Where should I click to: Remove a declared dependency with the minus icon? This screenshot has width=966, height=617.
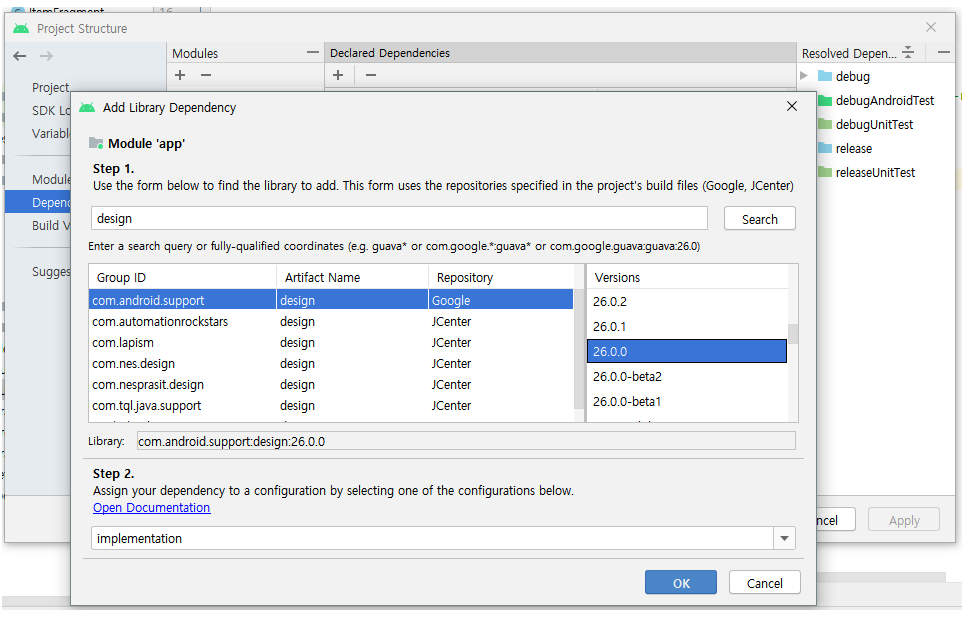pos(370,75)
